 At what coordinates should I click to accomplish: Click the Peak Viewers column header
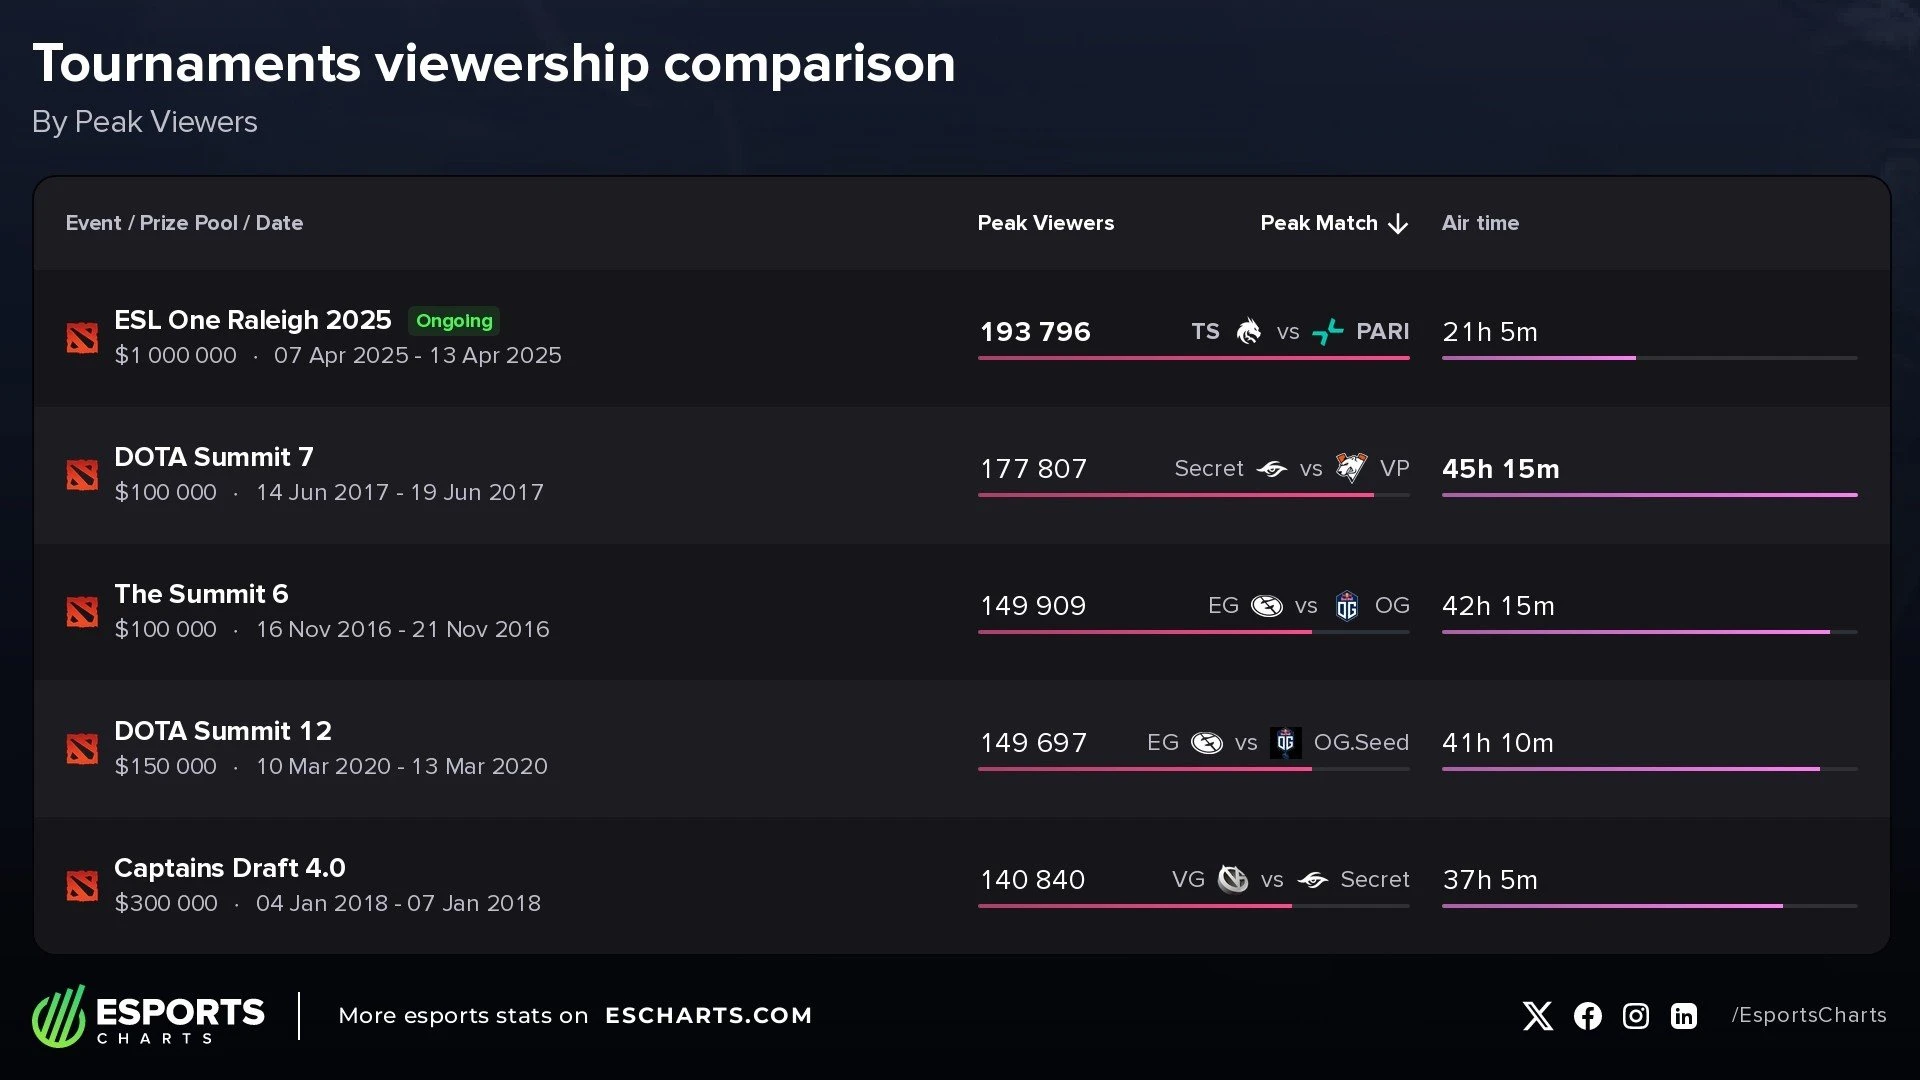tap(1045, 223)
